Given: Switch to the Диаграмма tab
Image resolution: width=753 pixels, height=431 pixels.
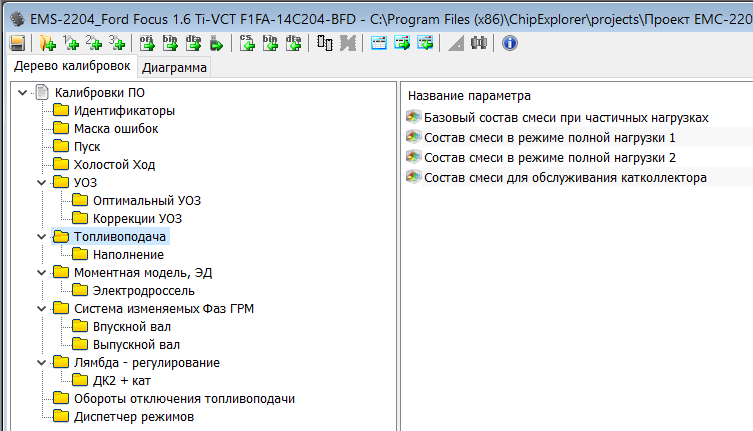Looking at the screenshot, I should click(175, 68).
